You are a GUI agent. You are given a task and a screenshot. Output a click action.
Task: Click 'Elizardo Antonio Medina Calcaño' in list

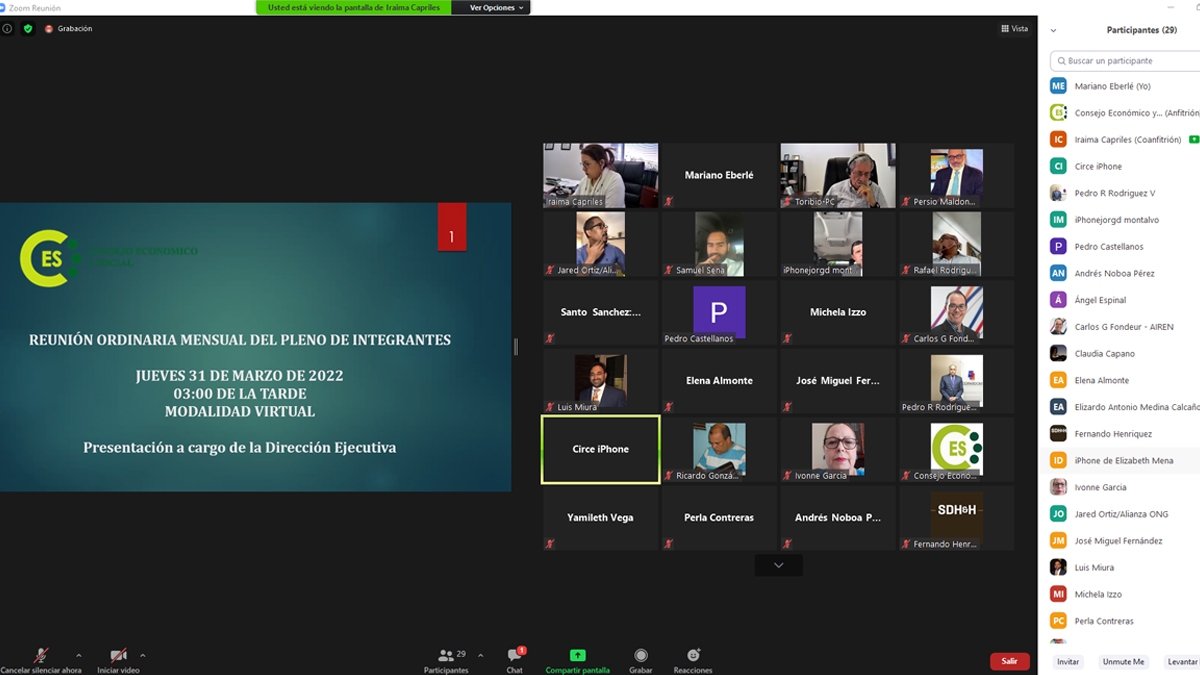1136,407
